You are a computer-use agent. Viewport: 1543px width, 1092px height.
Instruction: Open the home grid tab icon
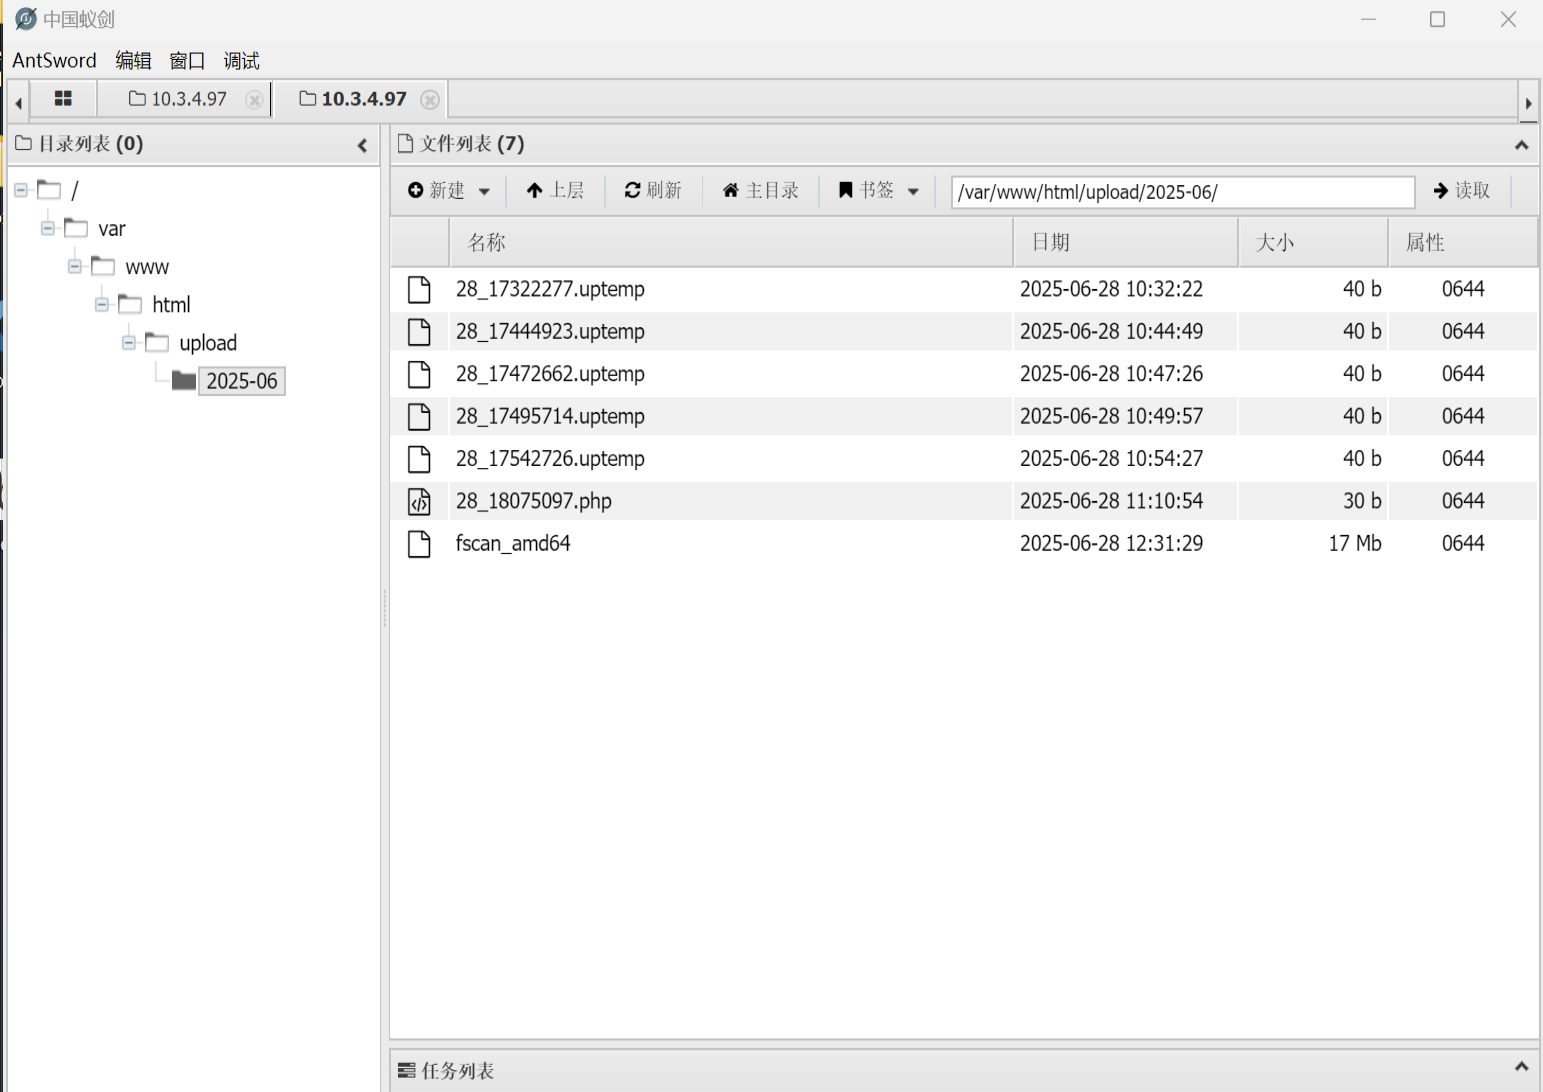click(63, 99)
